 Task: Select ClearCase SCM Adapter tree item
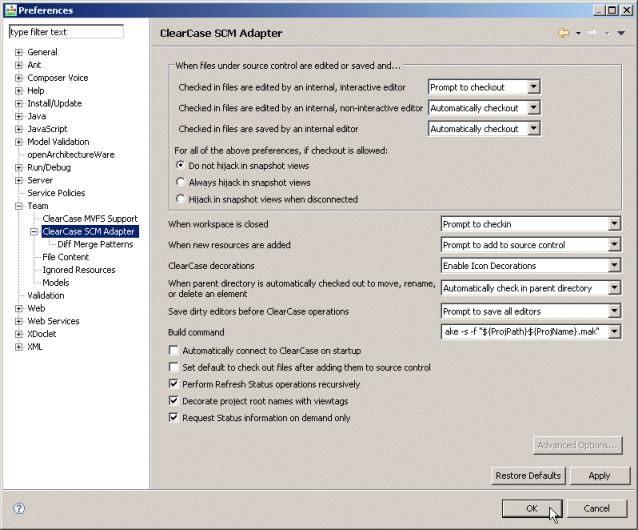90,231
